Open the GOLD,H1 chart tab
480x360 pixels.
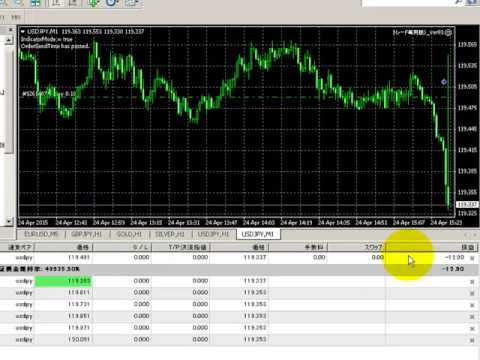pos(129,234)
